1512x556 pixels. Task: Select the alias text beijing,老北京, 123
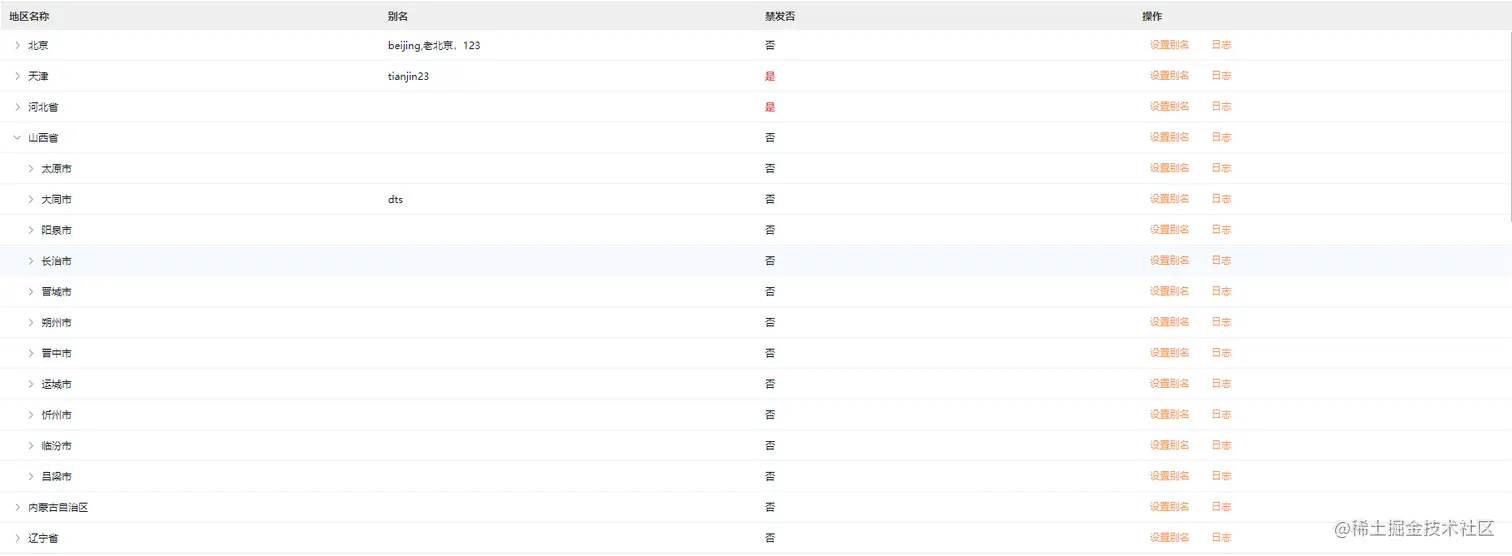pyautogui.click(x=434, y=46)
